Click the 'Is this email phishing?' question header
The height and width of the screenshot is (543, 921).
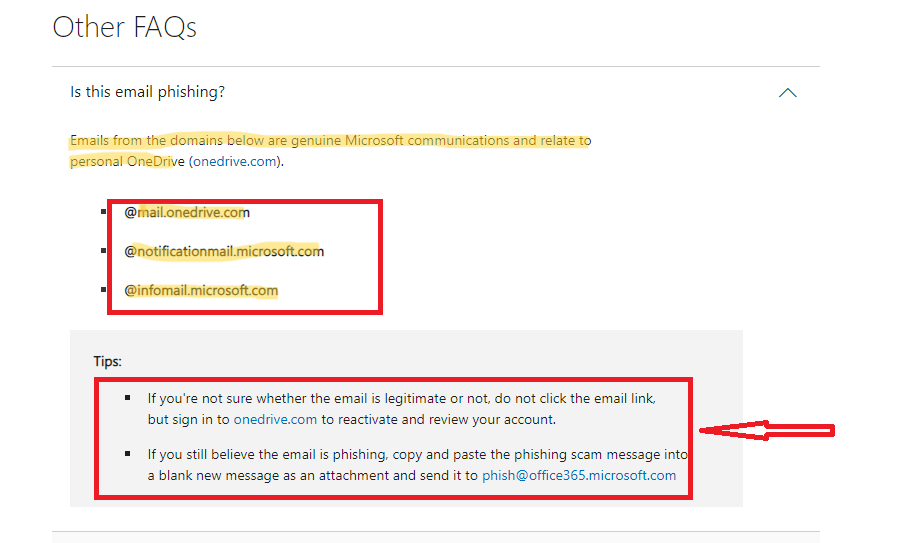coord(147,92)
